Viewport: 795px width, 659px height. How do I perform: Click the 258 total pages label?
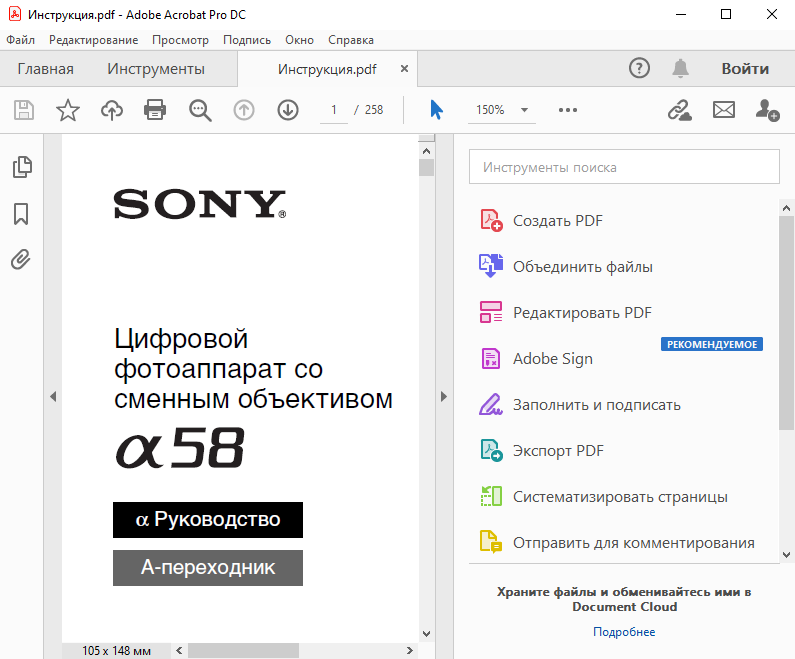374,110
